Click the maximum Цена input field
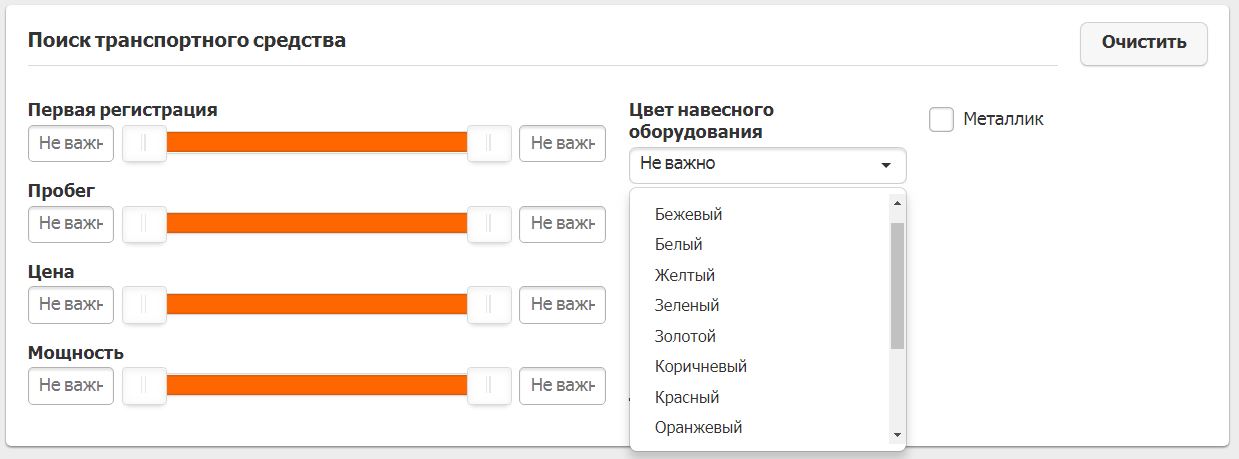The height and width of the screenshot is (459, 1239). point(562,304)
